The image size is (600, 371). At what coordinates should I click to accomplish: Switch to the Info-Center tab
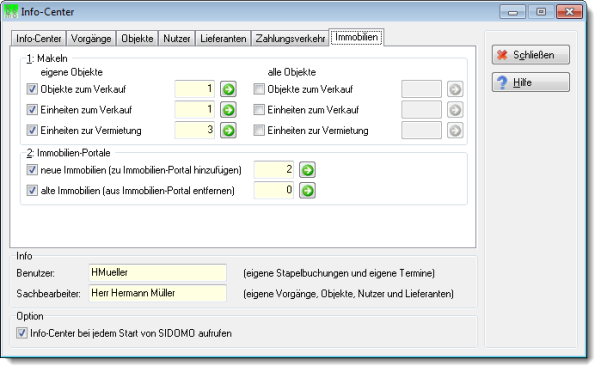[x=39, y=39]
